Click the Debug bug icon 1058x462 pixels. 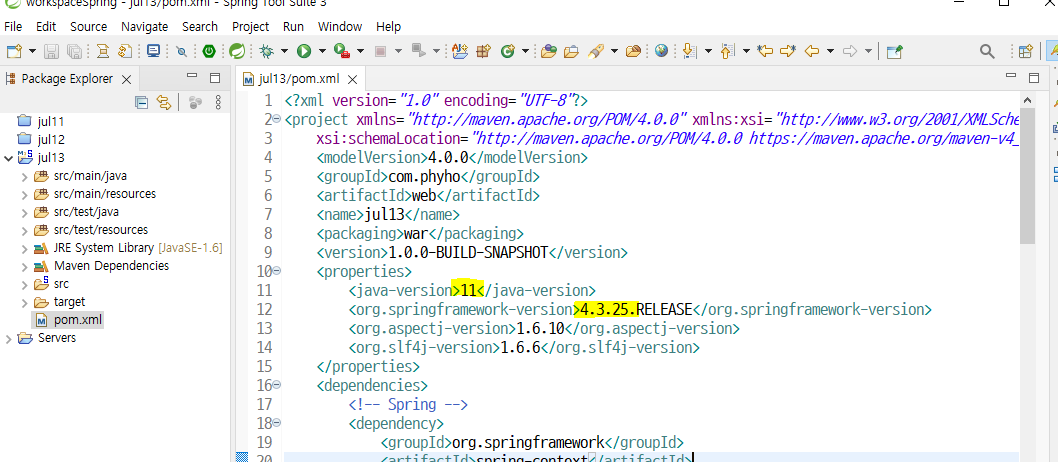click(x=267, y=51)
